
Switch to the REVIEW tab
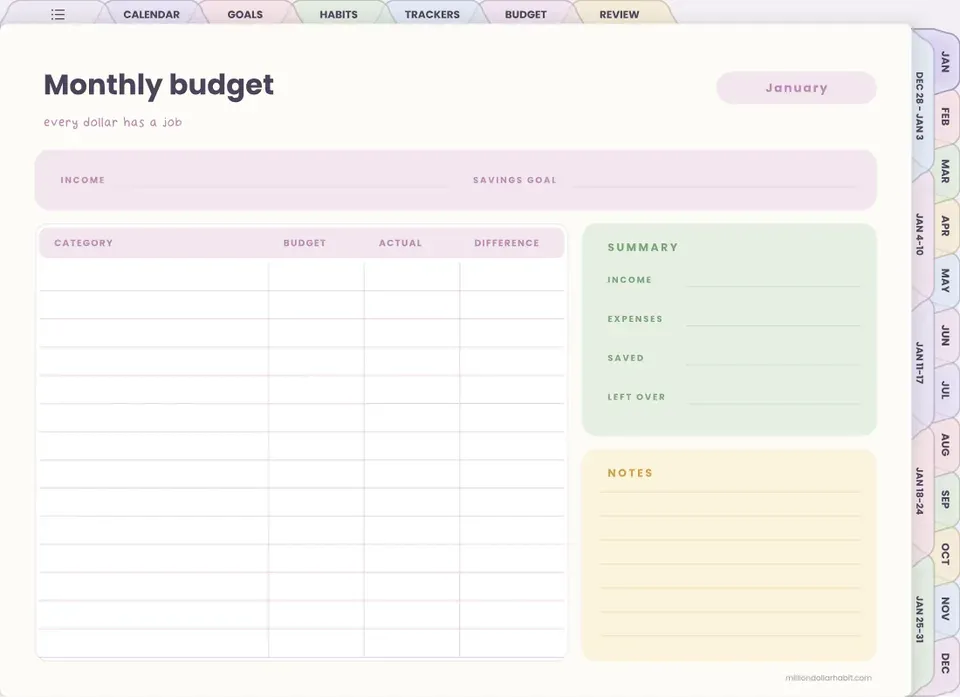[619, 14]
